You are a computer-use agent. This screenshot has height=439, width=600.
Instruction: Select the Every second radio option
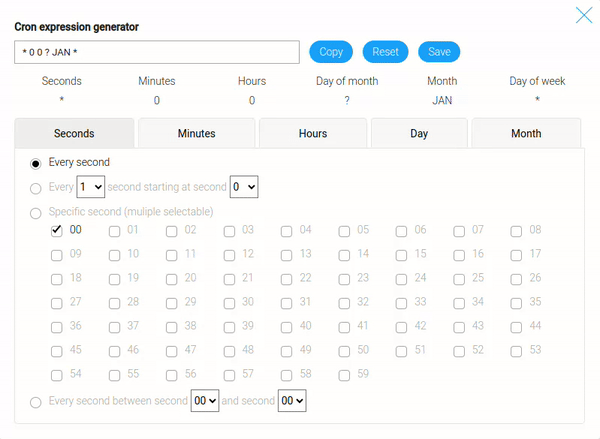click(37, 163)
